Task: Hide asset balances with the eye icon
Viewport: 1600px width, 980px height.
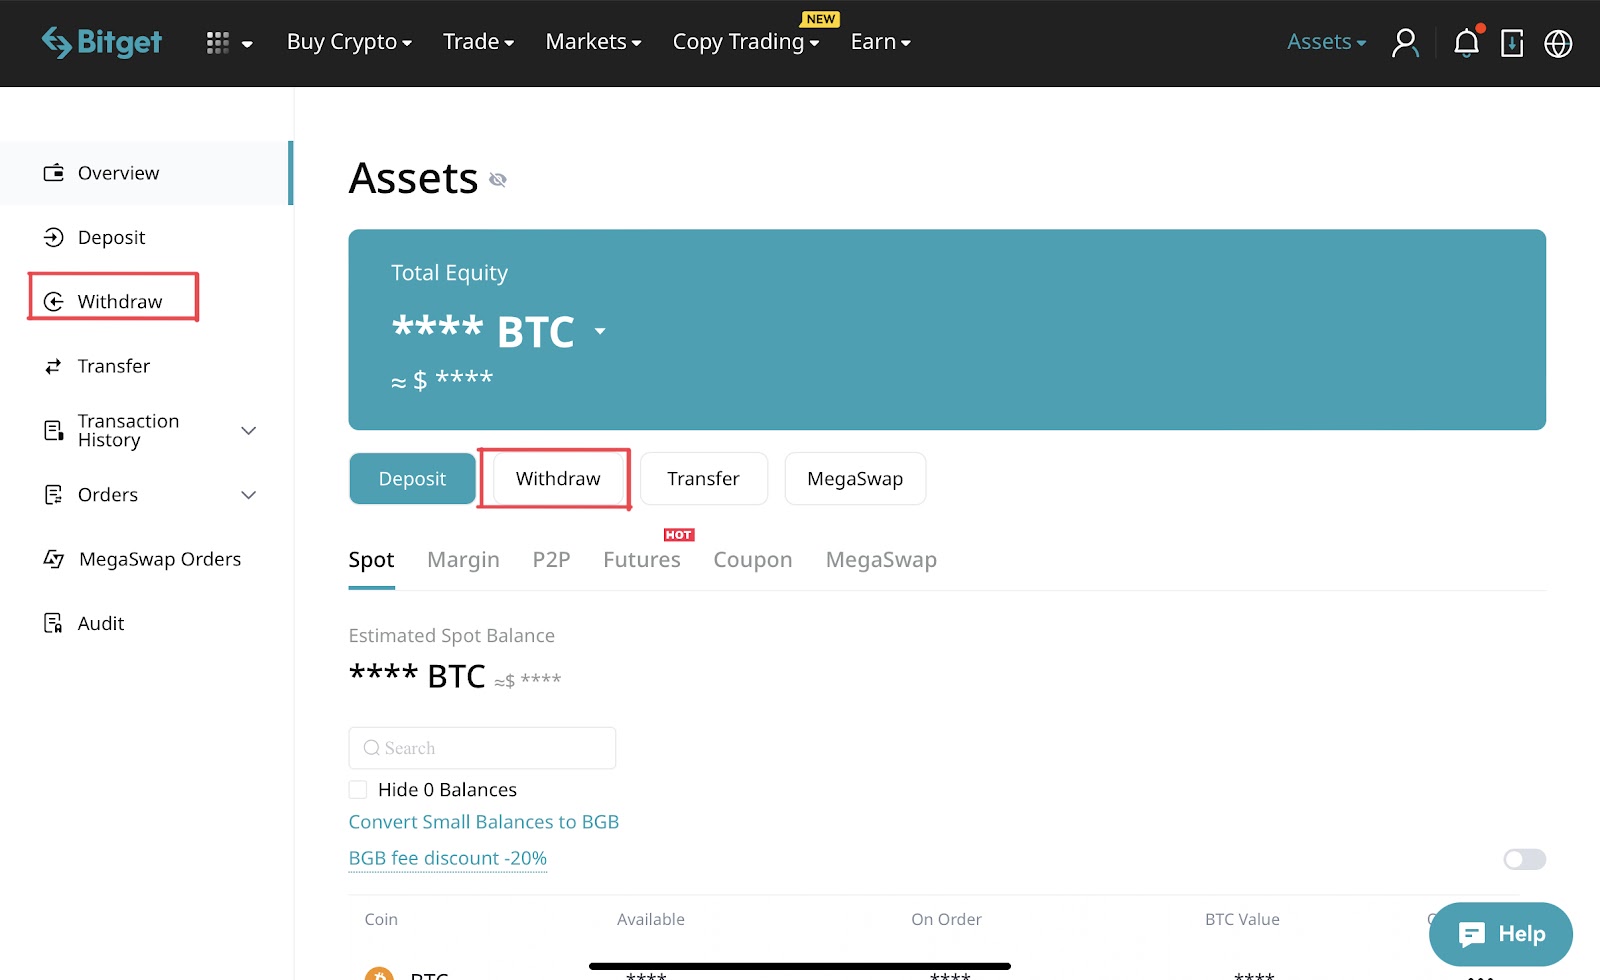Action: [497, 180]
